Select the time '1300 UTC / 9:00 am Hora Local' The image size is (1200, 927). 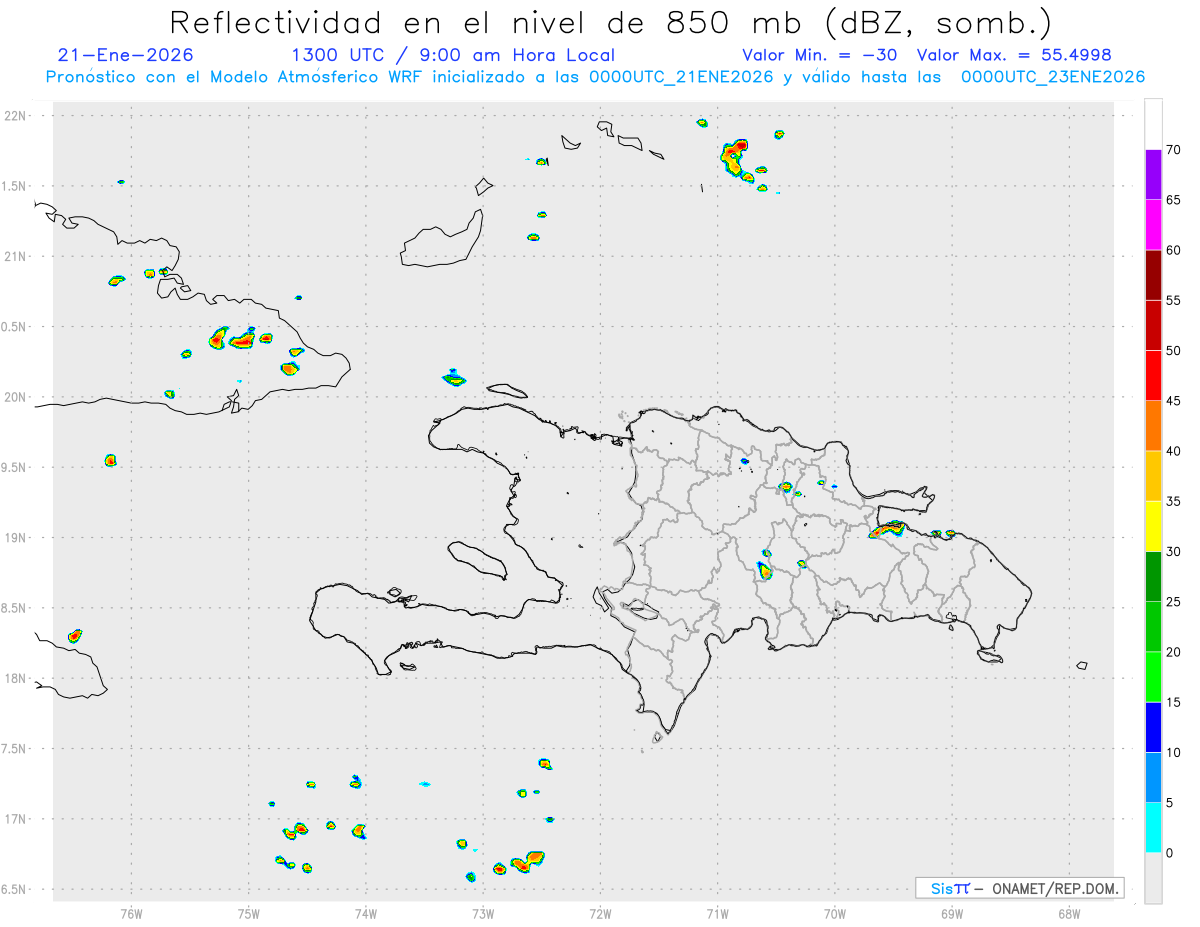point(453,55)
